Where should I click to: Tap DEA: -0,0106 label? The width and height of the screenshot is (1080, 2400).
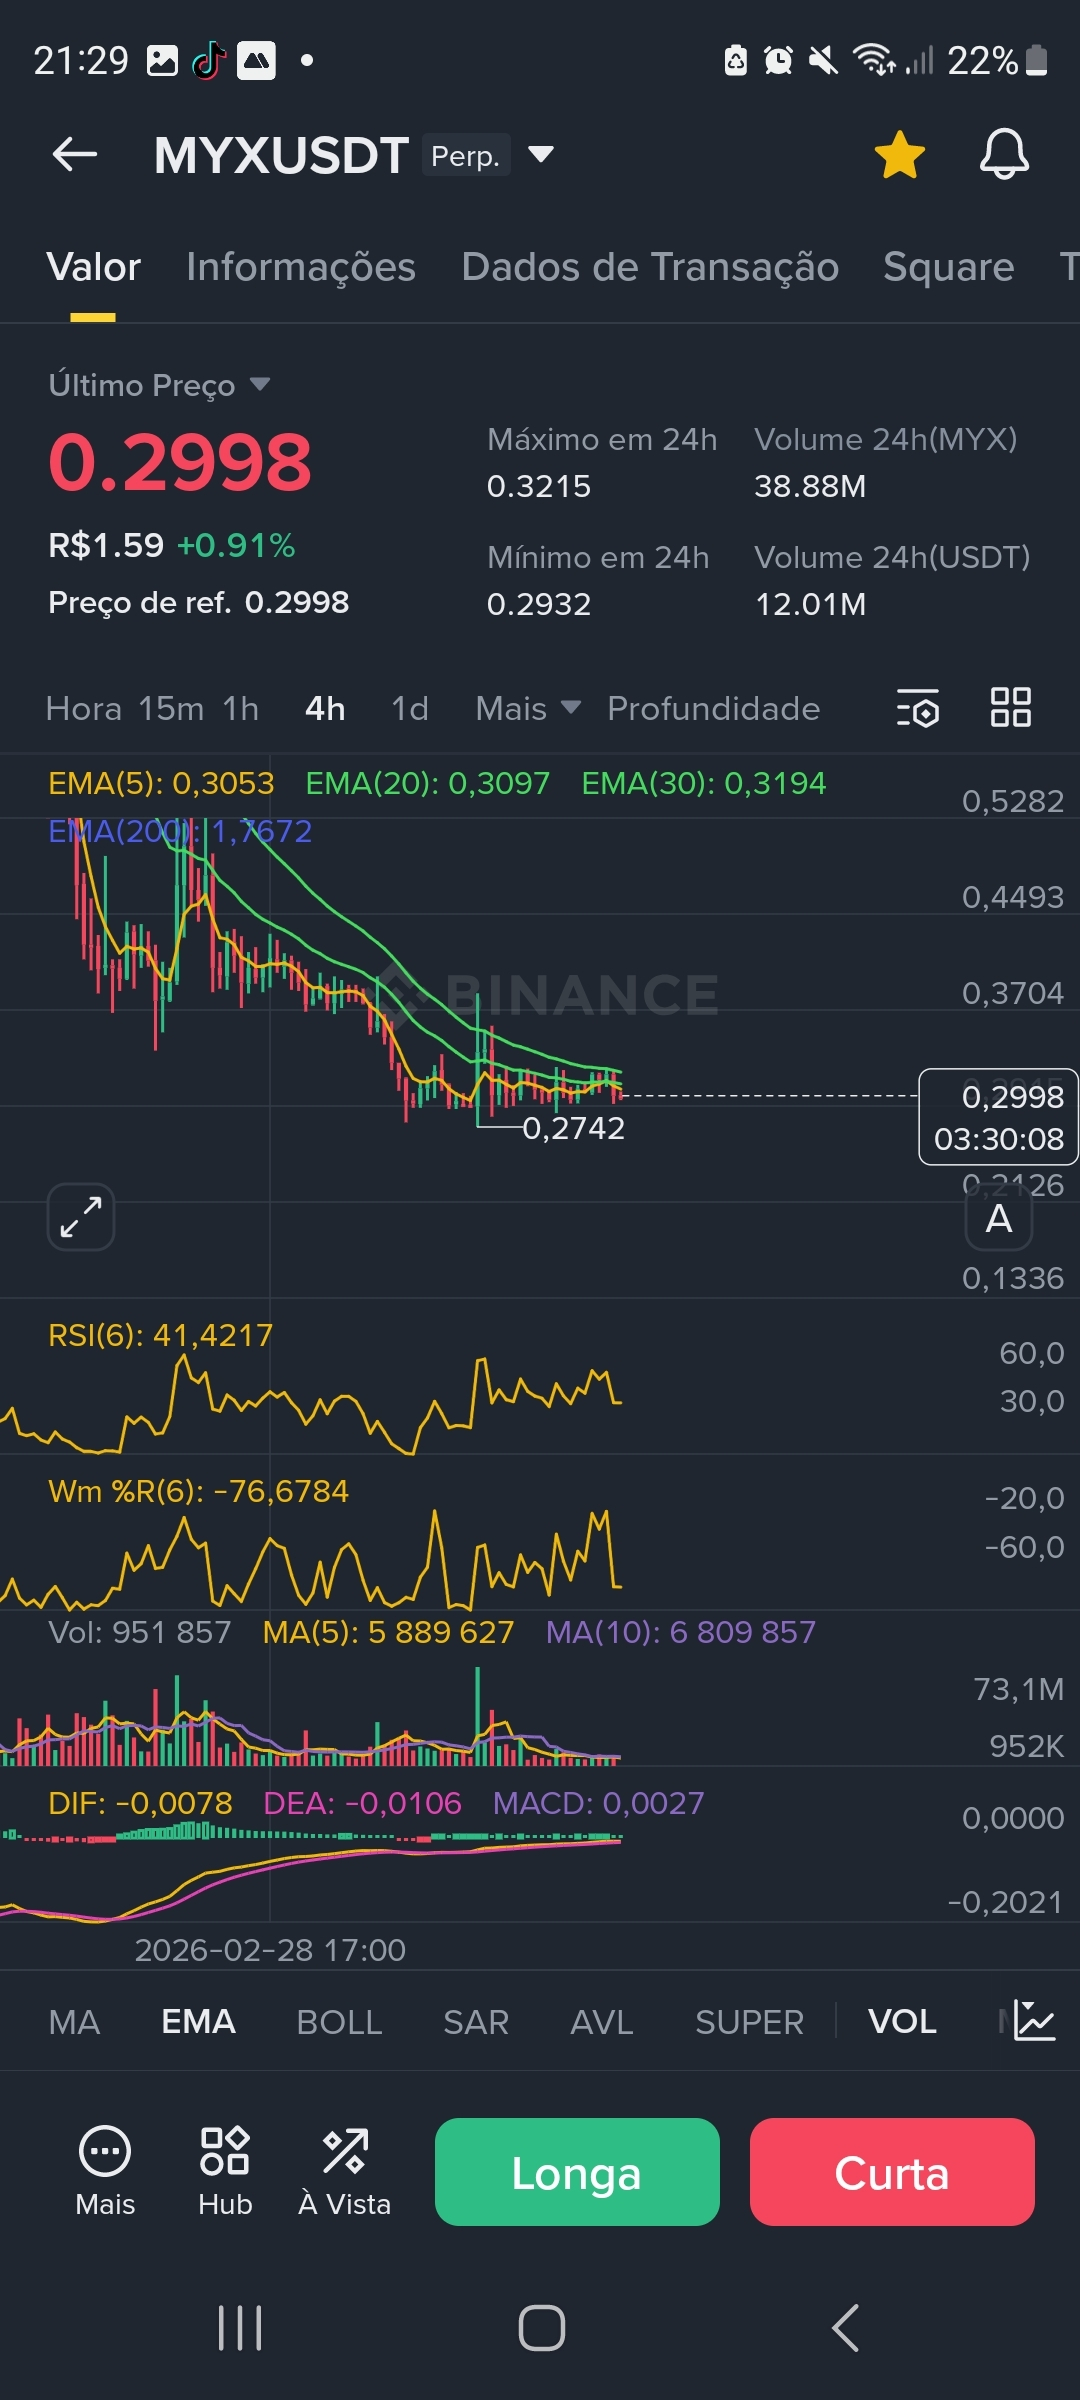tap(362, 1803)
